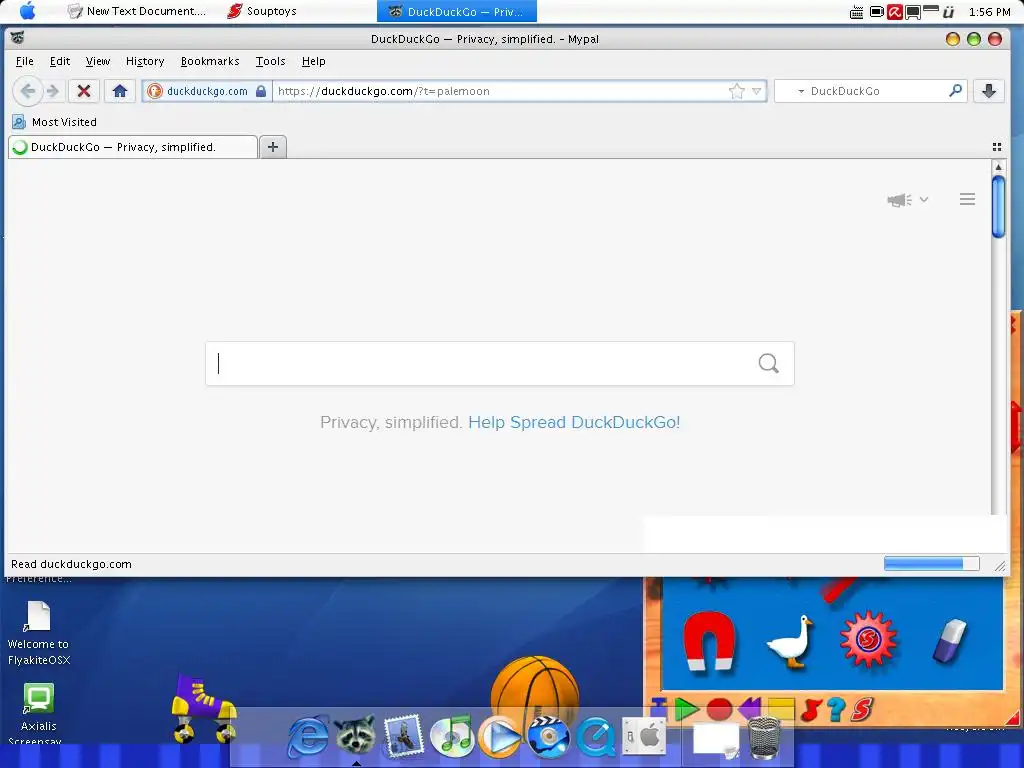Click the purple rewind arrows in Souptoys
This screenshot has height=768, width=1024.
coord(750,709)
